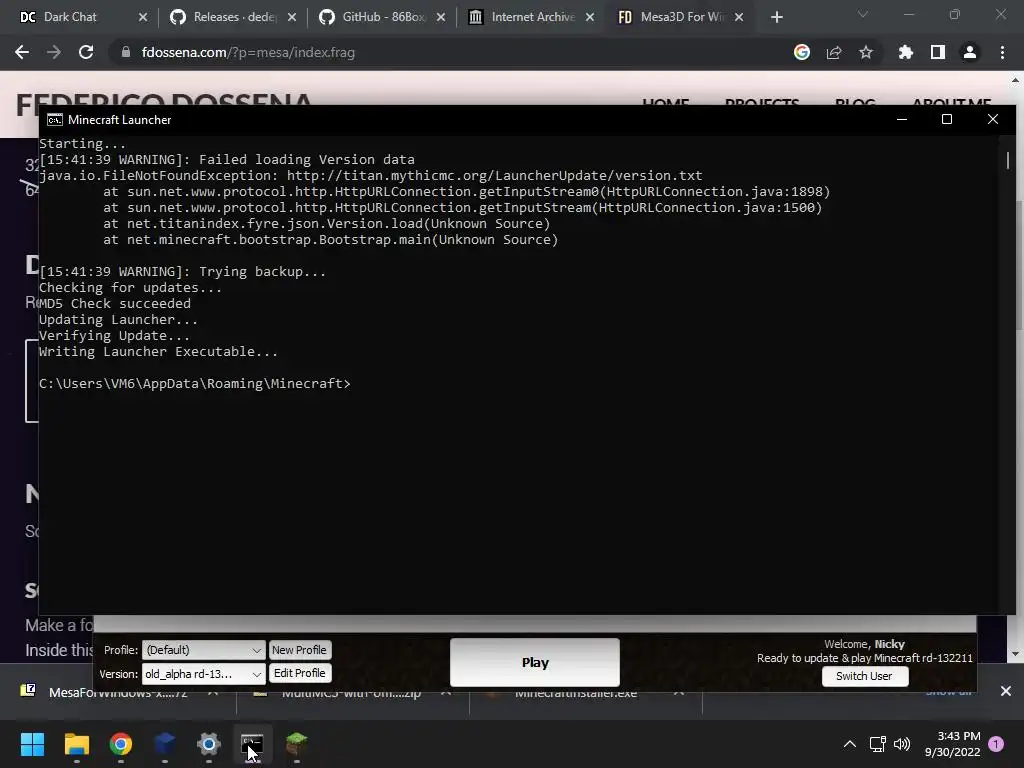Open the Profile dropdown (Default)
The width and height of the screenshot is (1024, 768).
point(204,650)
